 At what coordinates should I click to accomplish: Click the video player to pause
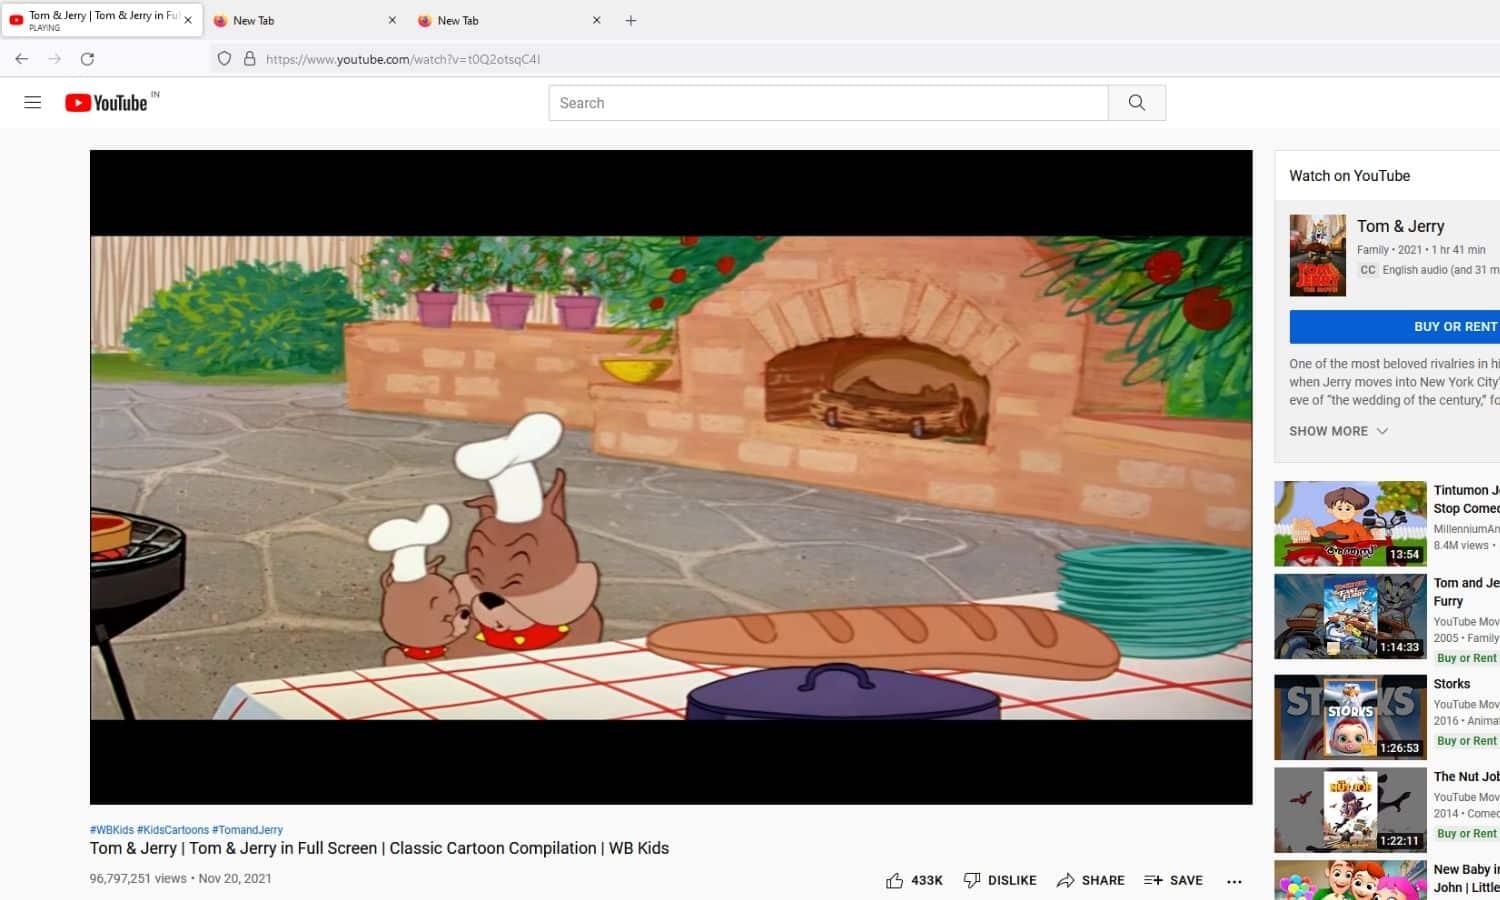(x=671, y=477)
